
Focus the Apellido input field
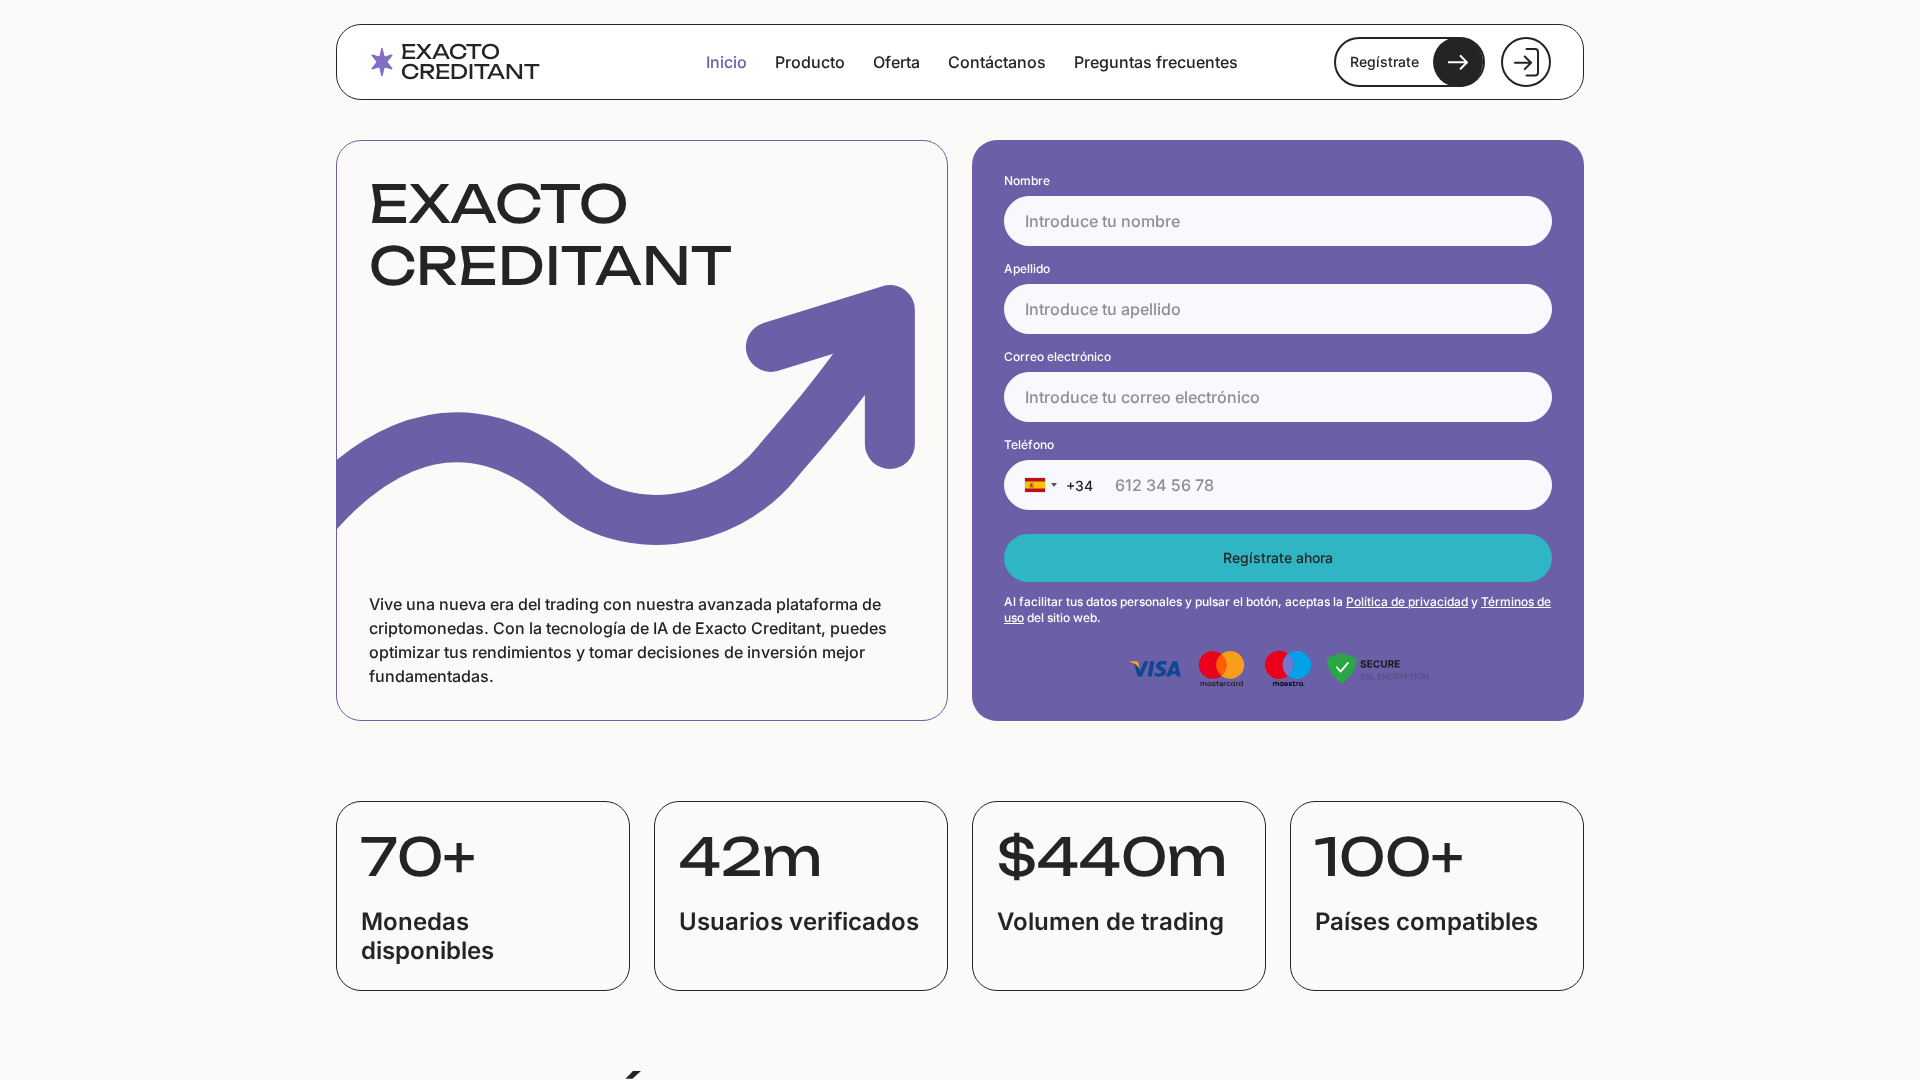[1278, 309]
